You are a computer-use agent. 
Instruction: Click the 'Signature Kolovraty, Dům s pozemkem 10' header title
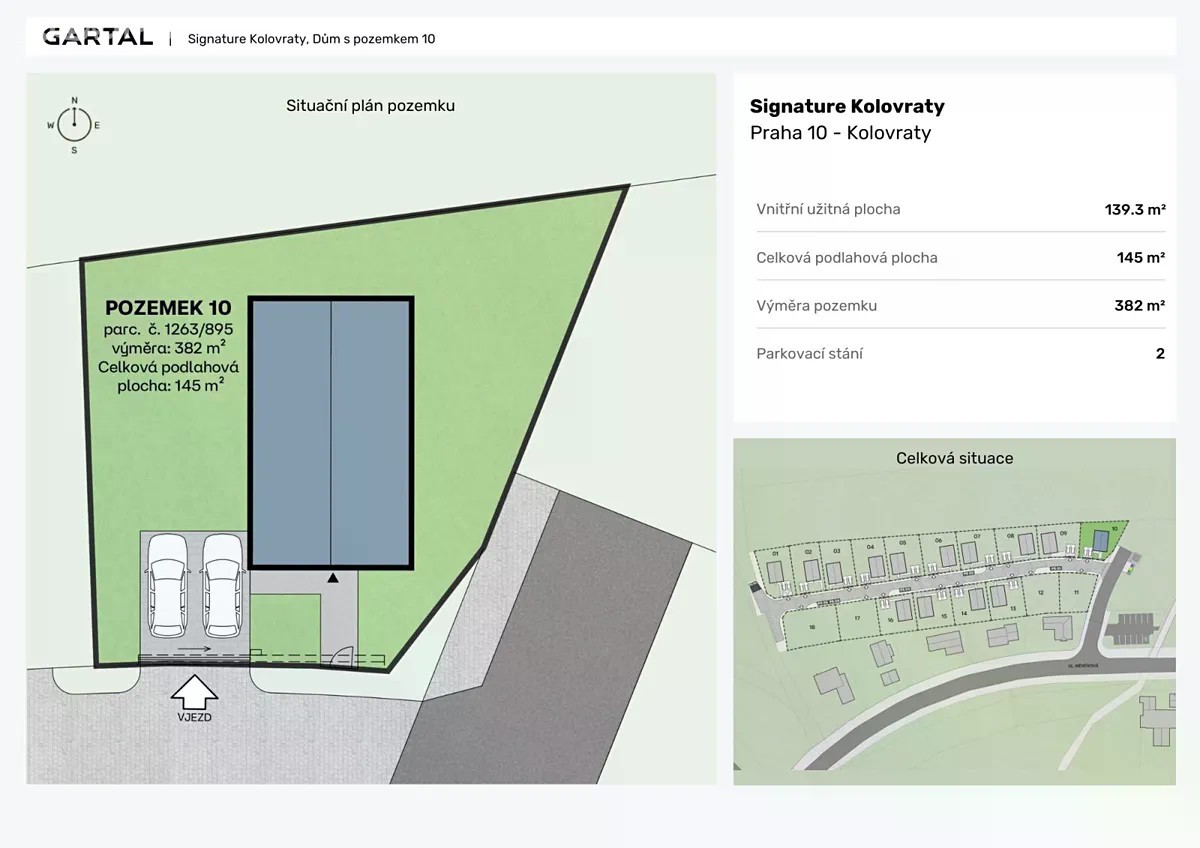pyautogui.click(x=311, y=39)
